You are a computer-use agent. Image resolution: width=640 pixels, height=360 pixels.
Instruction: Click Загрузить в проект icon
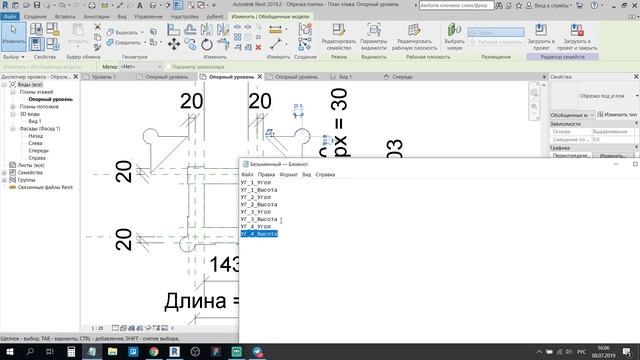(541, 37)
